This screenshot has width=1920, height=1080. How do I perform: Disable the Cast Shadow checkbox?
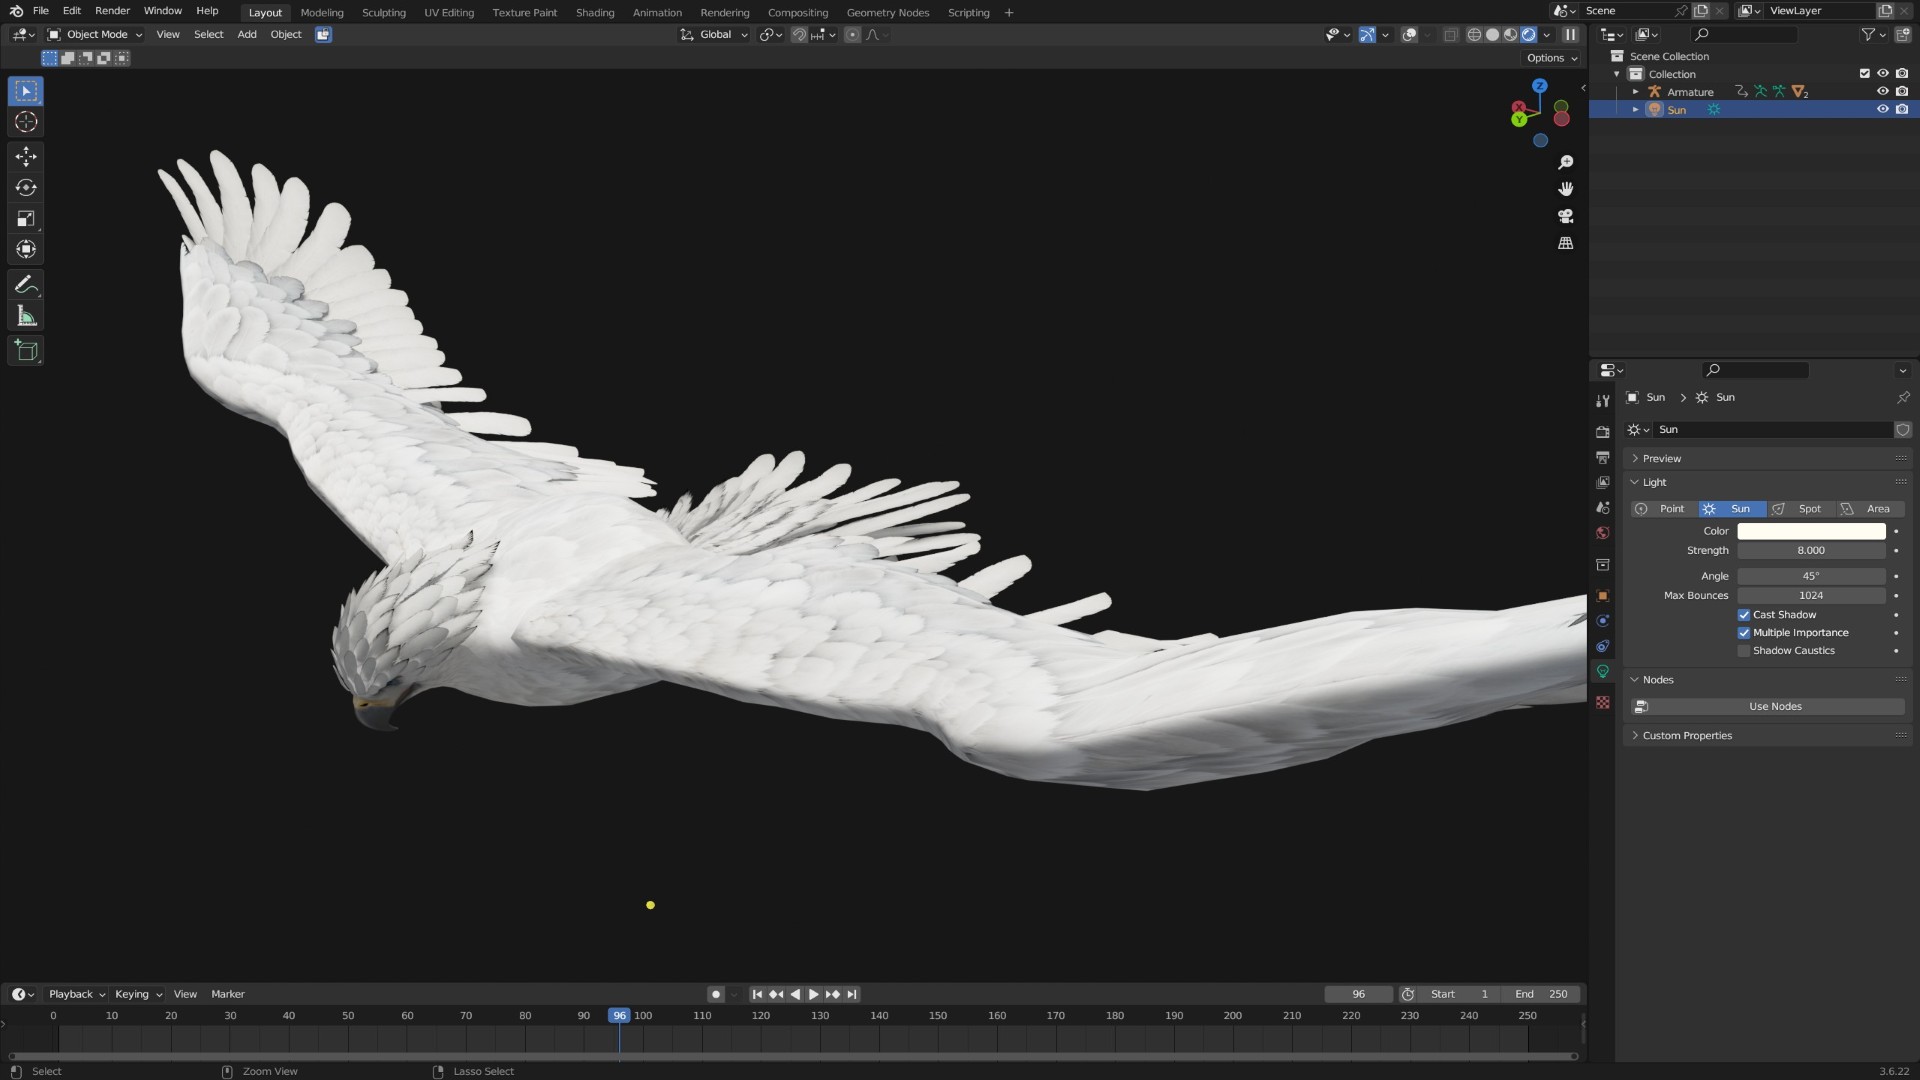(x=1744, y=615)
